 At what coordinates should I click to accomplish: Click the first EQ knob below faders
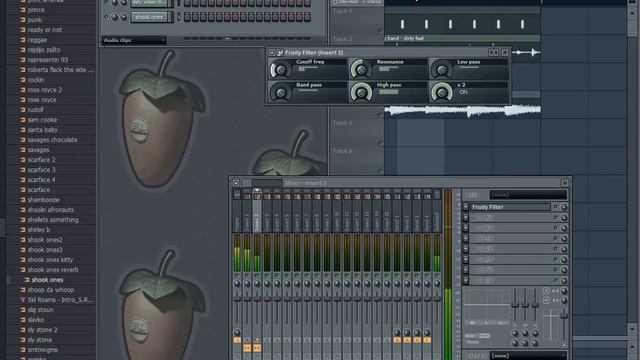point(515,333)
